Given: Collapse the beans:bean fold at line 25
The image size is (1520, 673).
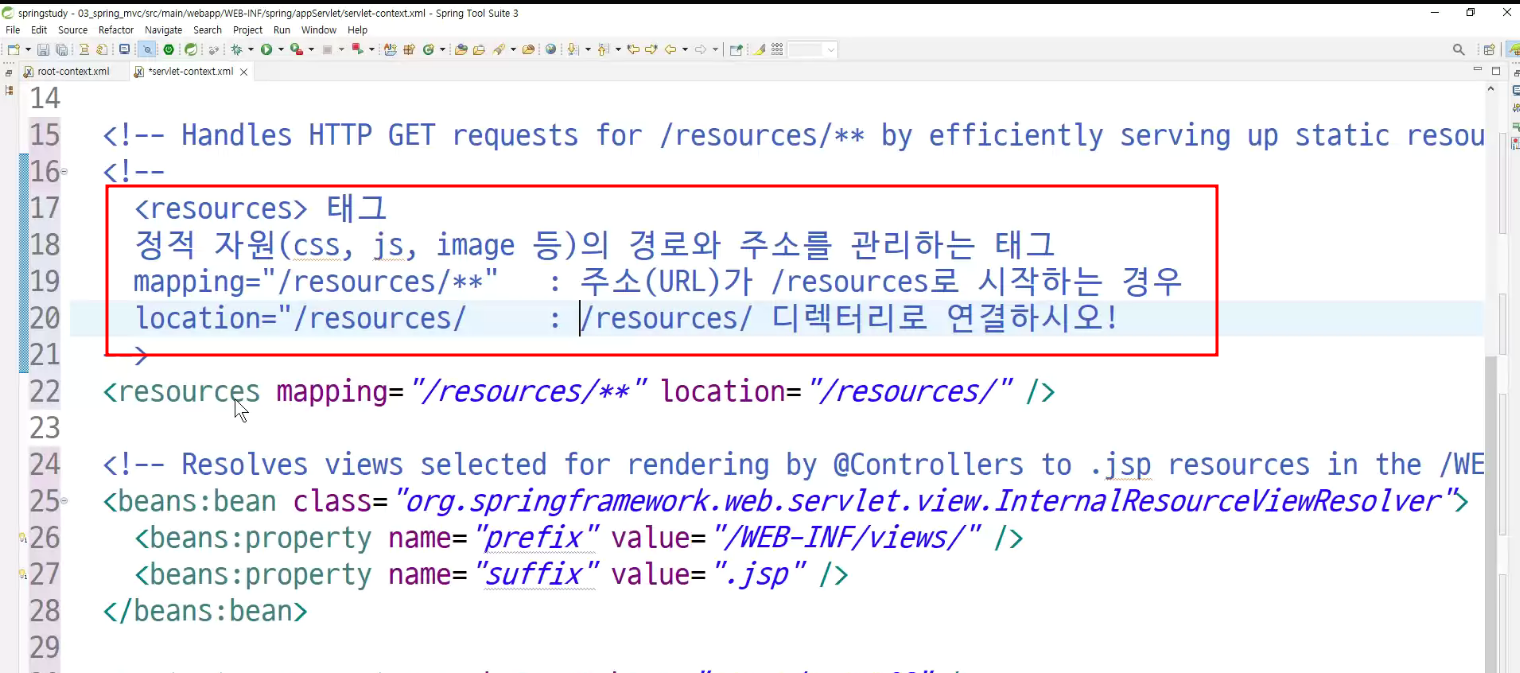Looking at the screenshot, I should (x=65, y=501).
